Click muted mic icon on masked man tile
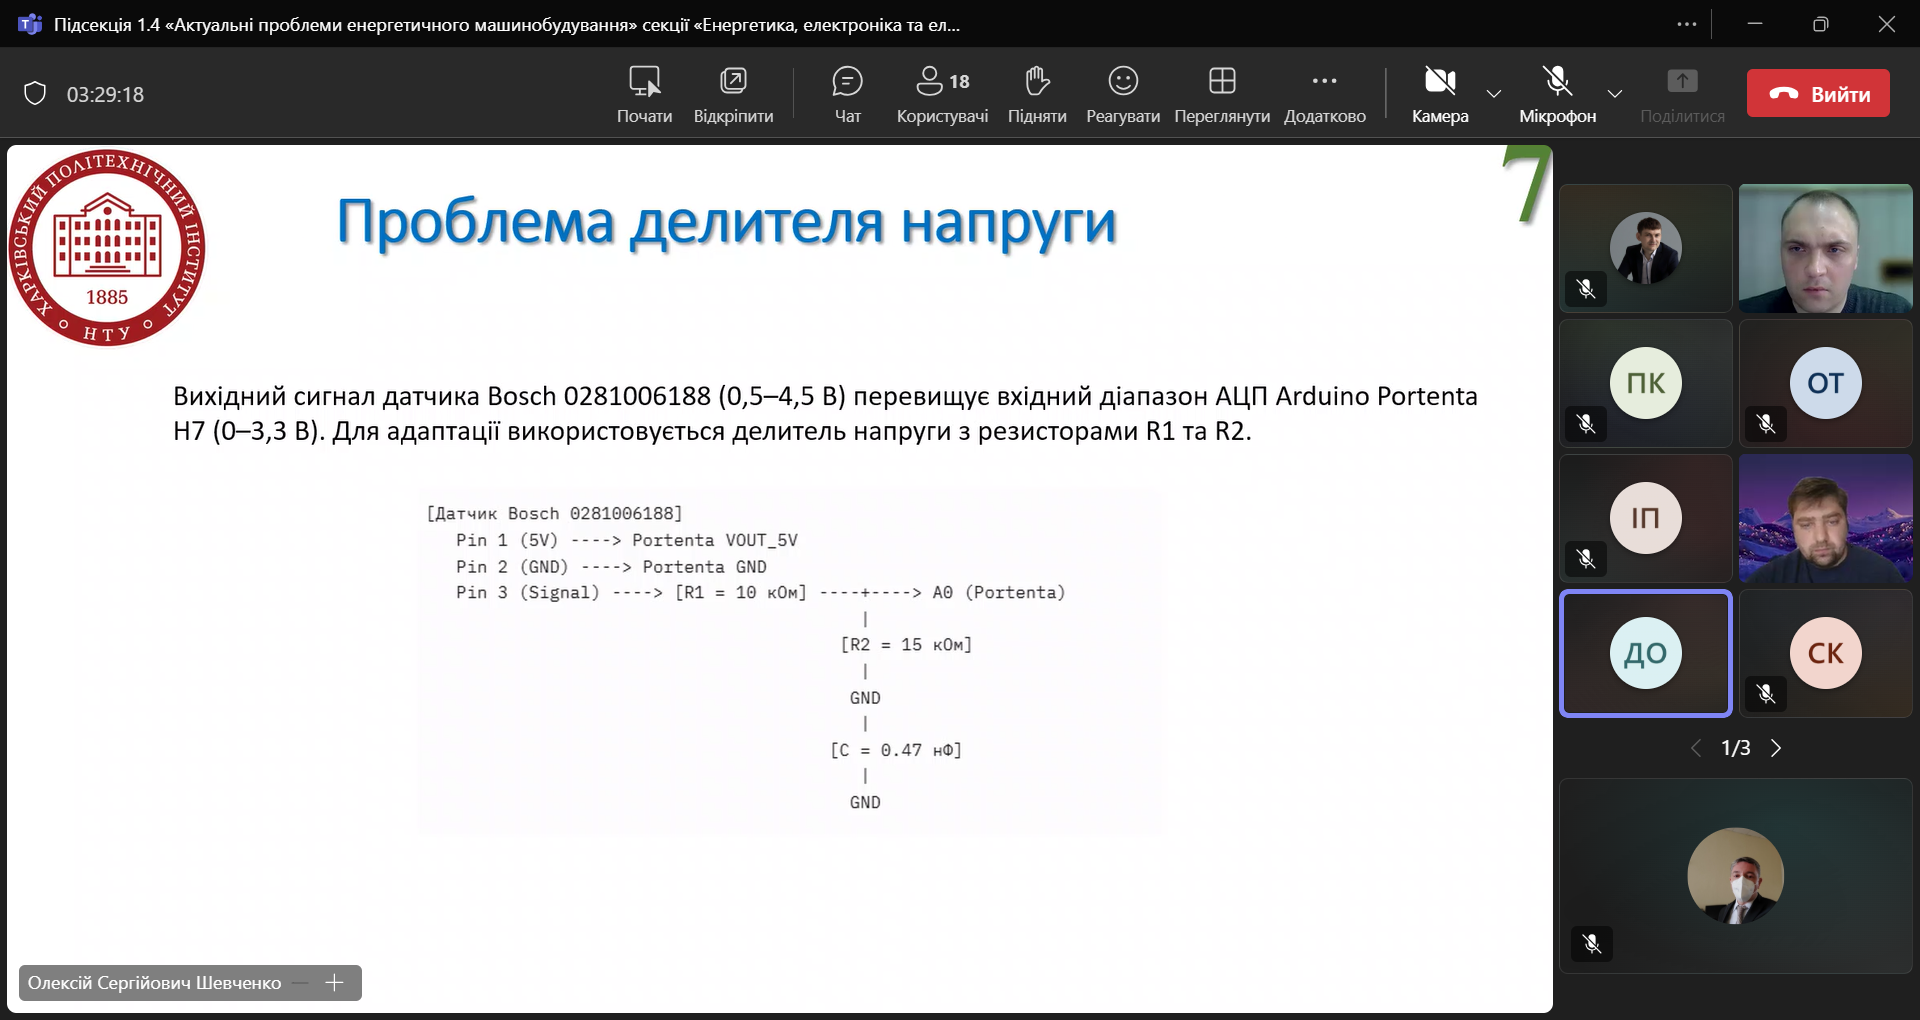 1592,943
